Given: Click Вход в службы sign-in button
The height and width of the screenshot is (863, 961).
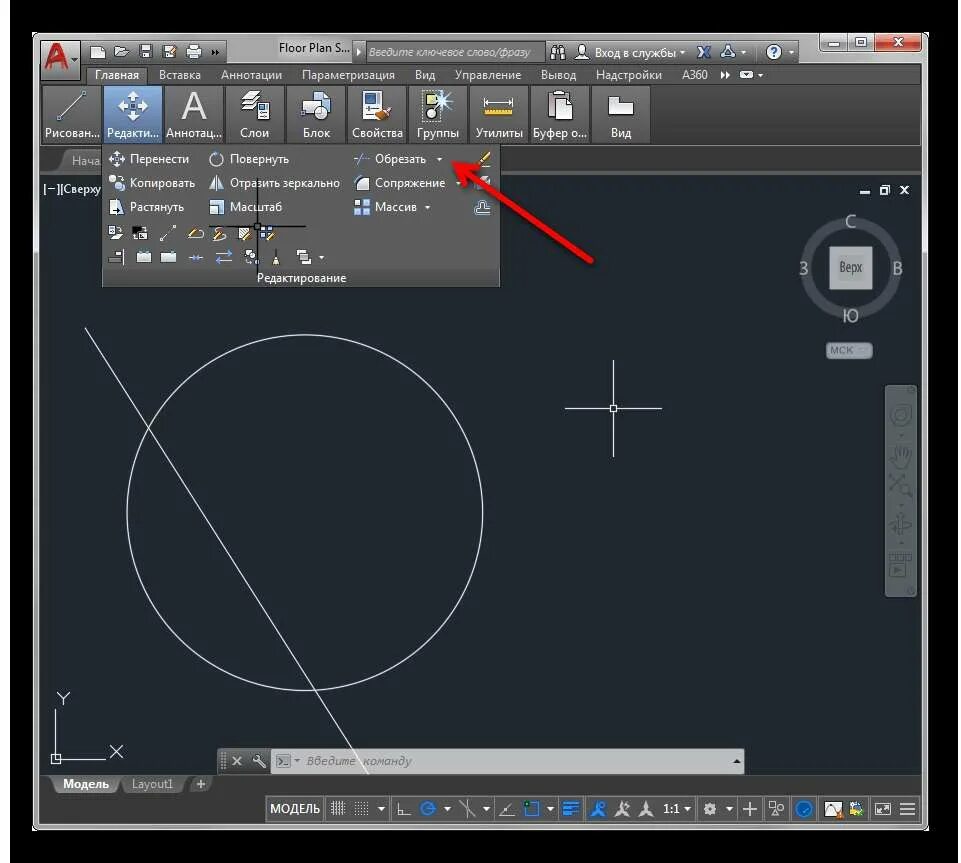Looking at the screenshot, I should point(631,53).
